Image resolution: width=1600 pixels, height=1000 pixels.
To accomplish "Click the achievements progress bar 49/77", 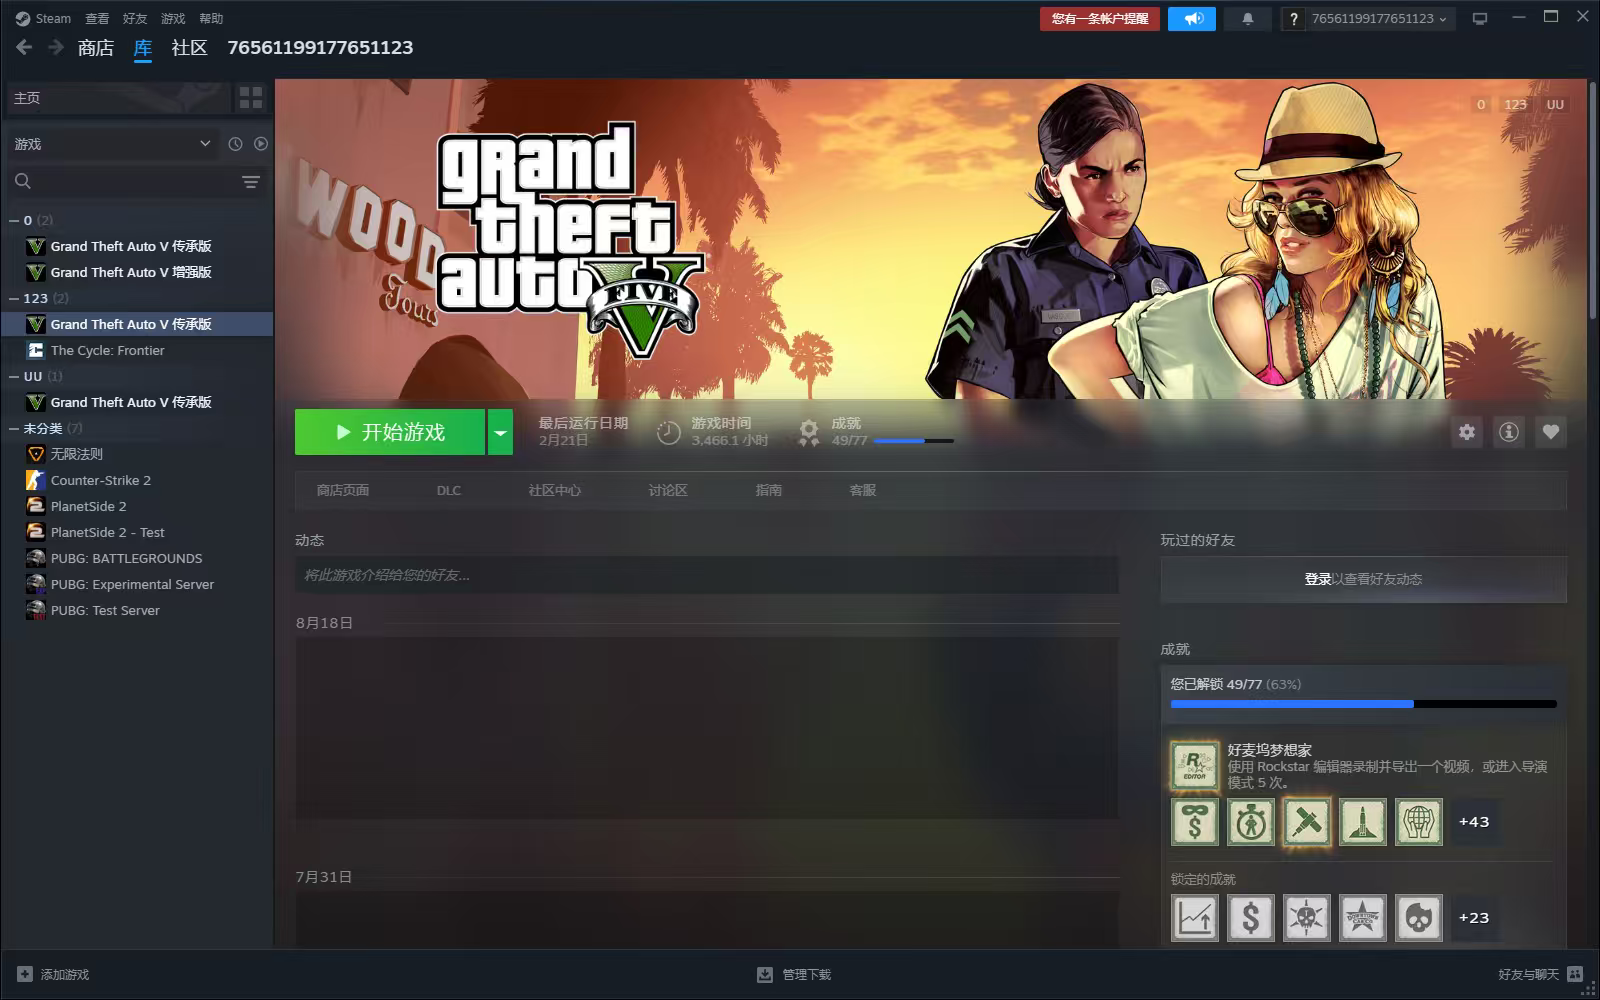I will (x=1364, y=704).
